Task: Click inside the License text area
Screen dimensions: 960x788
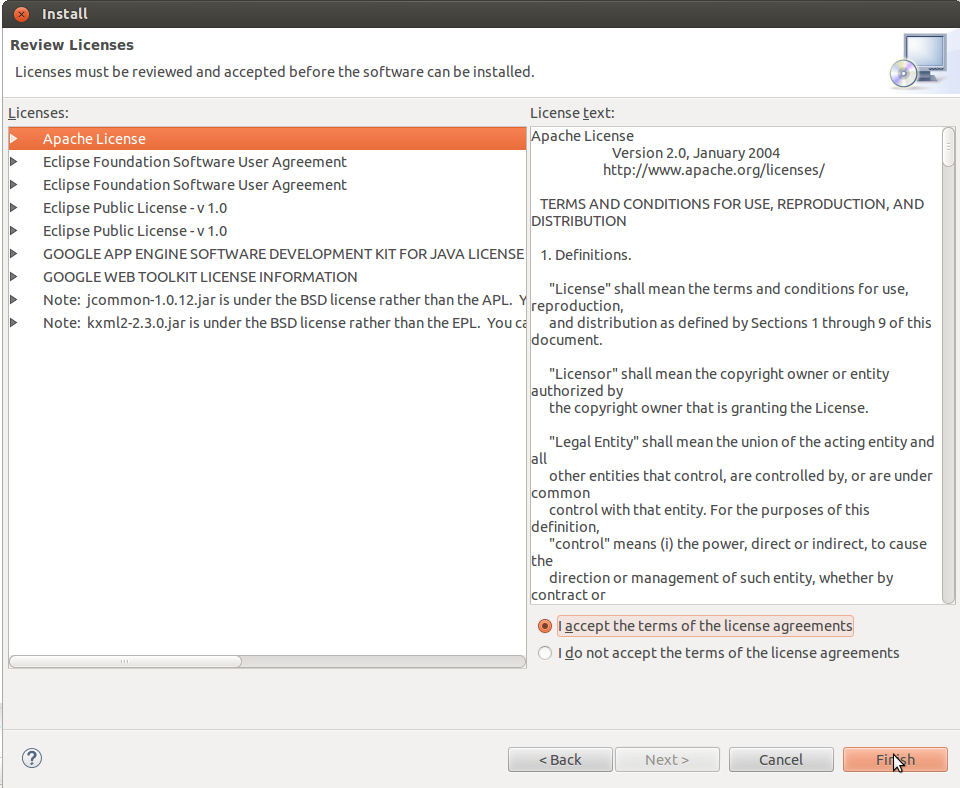Action: 735,400
